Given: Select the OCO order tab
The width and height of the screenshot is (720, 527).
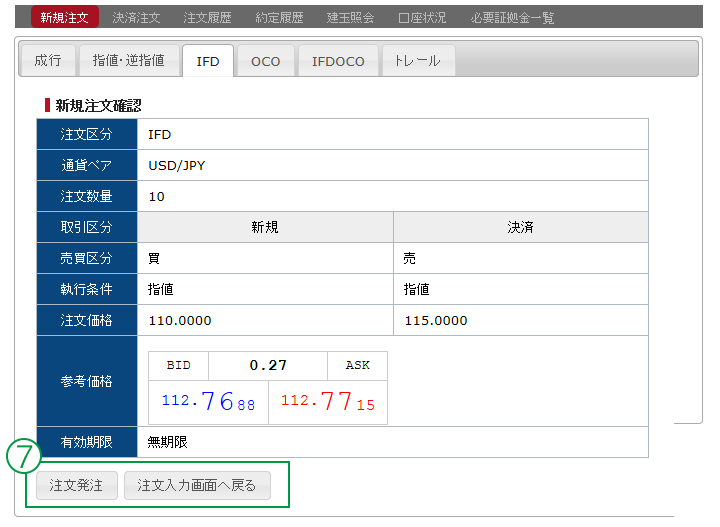Looking at the screenshot, I should [x=265, y=61].
